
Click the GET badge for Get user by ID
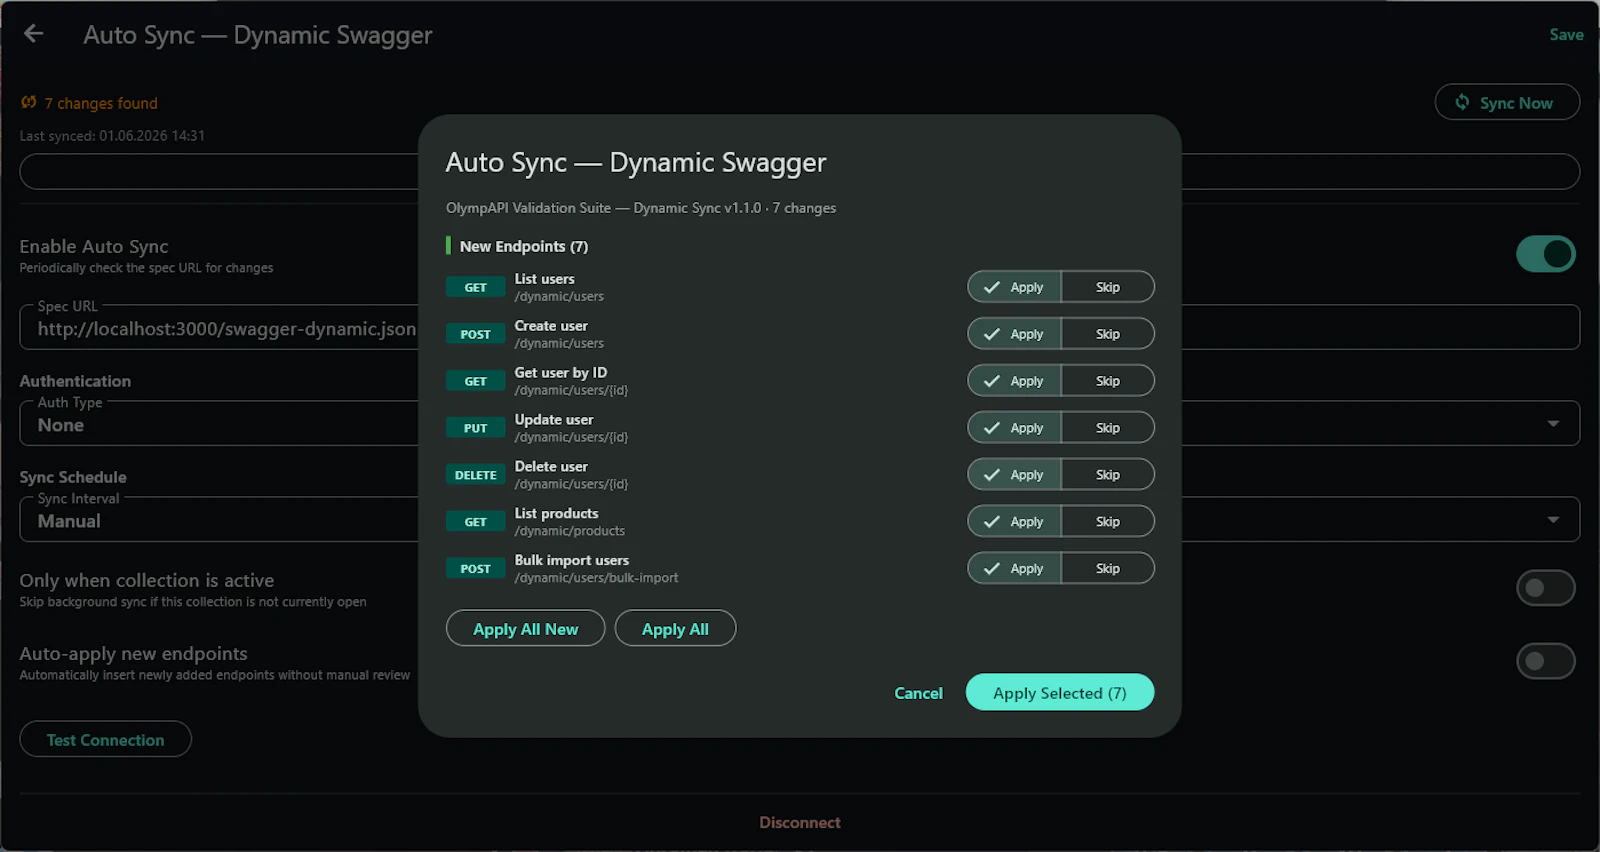(475, 381)
